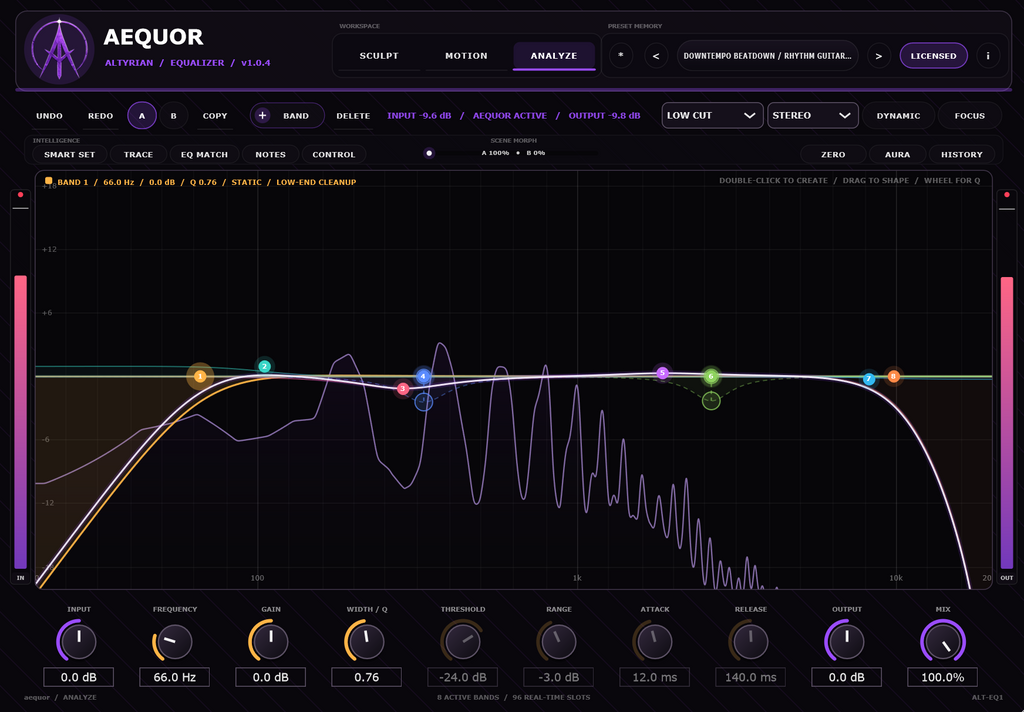Click the 0.76 width/Q value field
Viewport: 1024px width, 712px height.
point(367,677)
